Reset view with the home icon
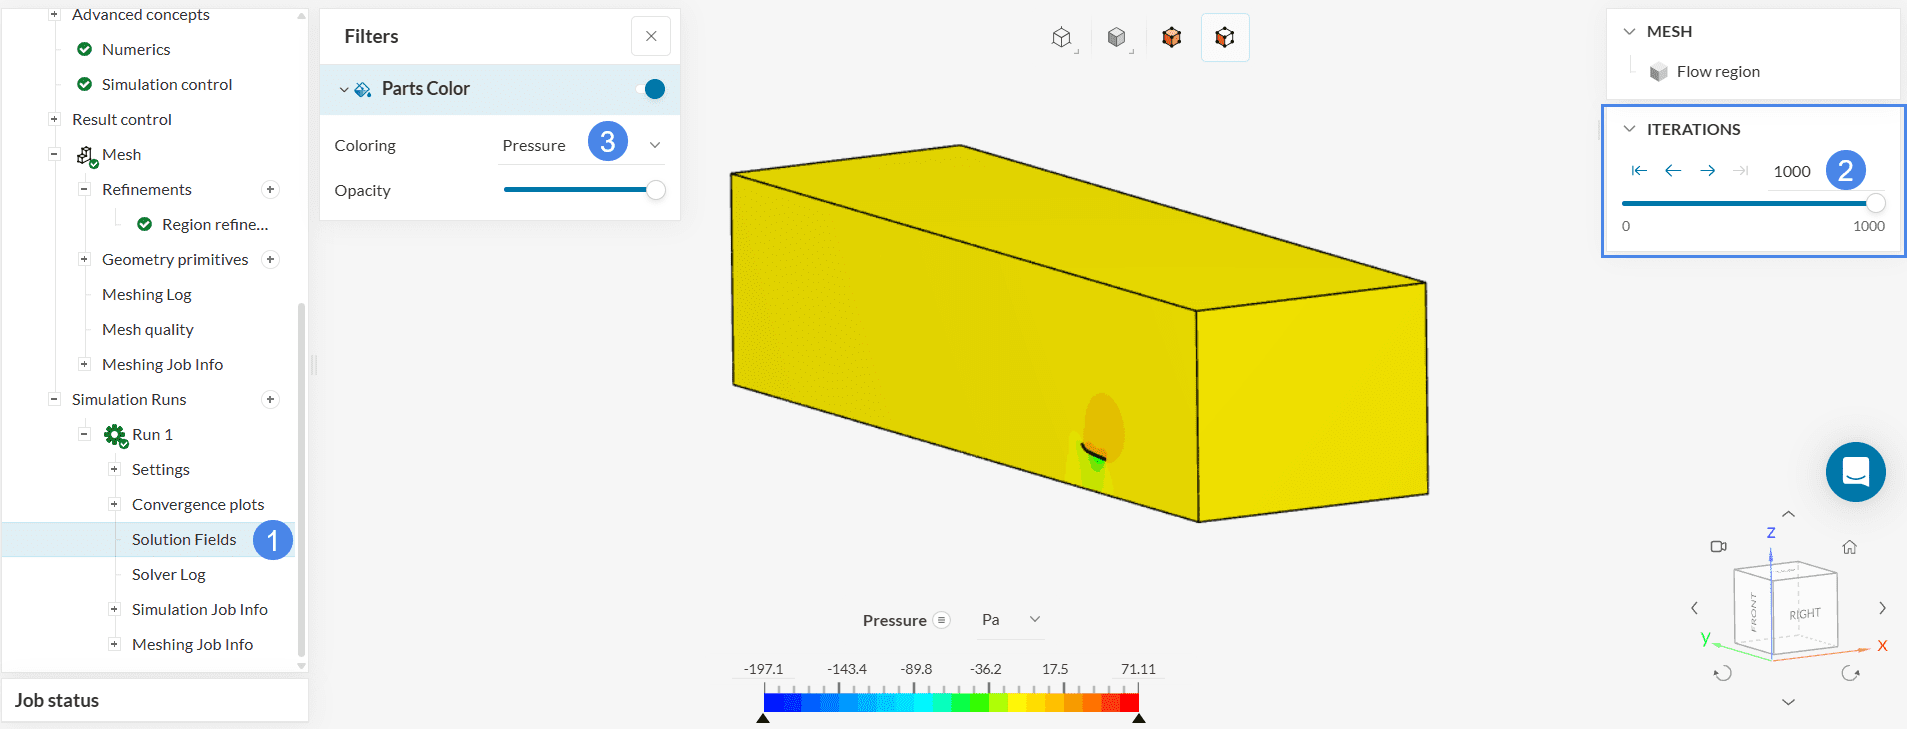Screen dimensions: 1907x729 point(1849,547)
